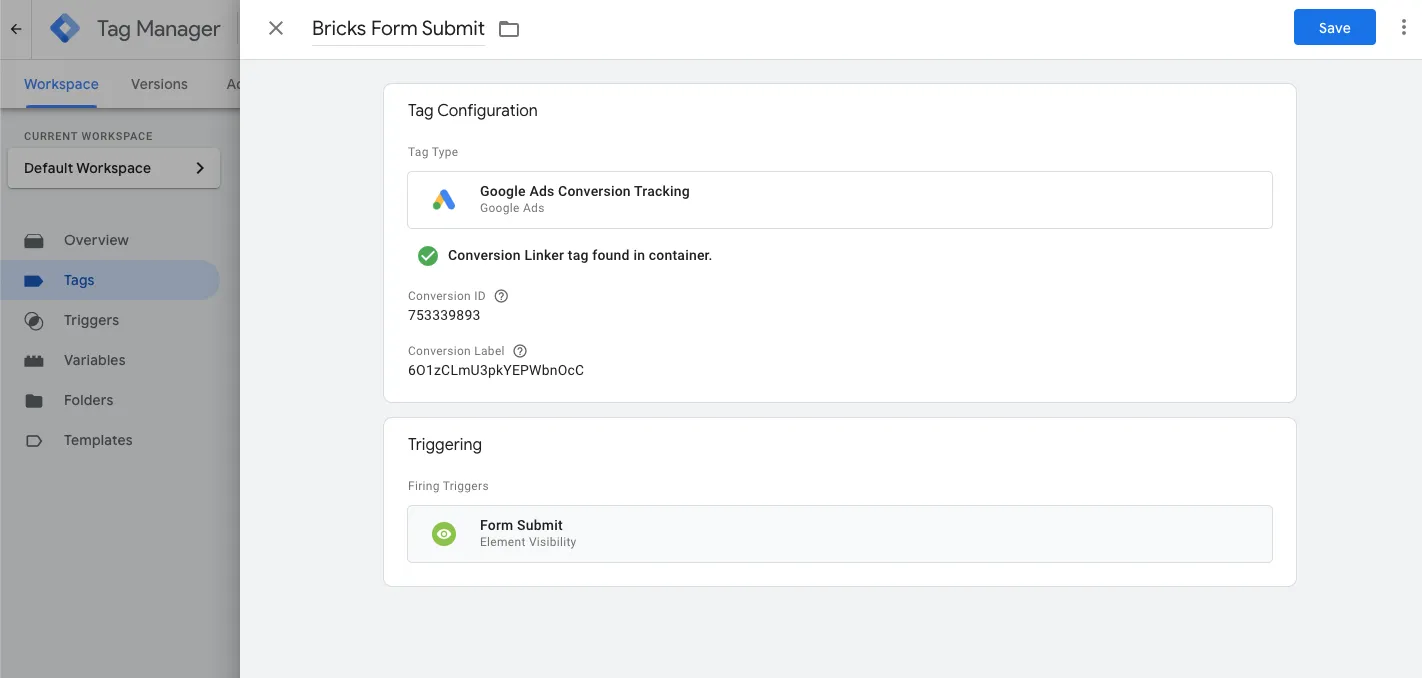Click the green Conversion Linker check icon

click(x=428, y=255)
